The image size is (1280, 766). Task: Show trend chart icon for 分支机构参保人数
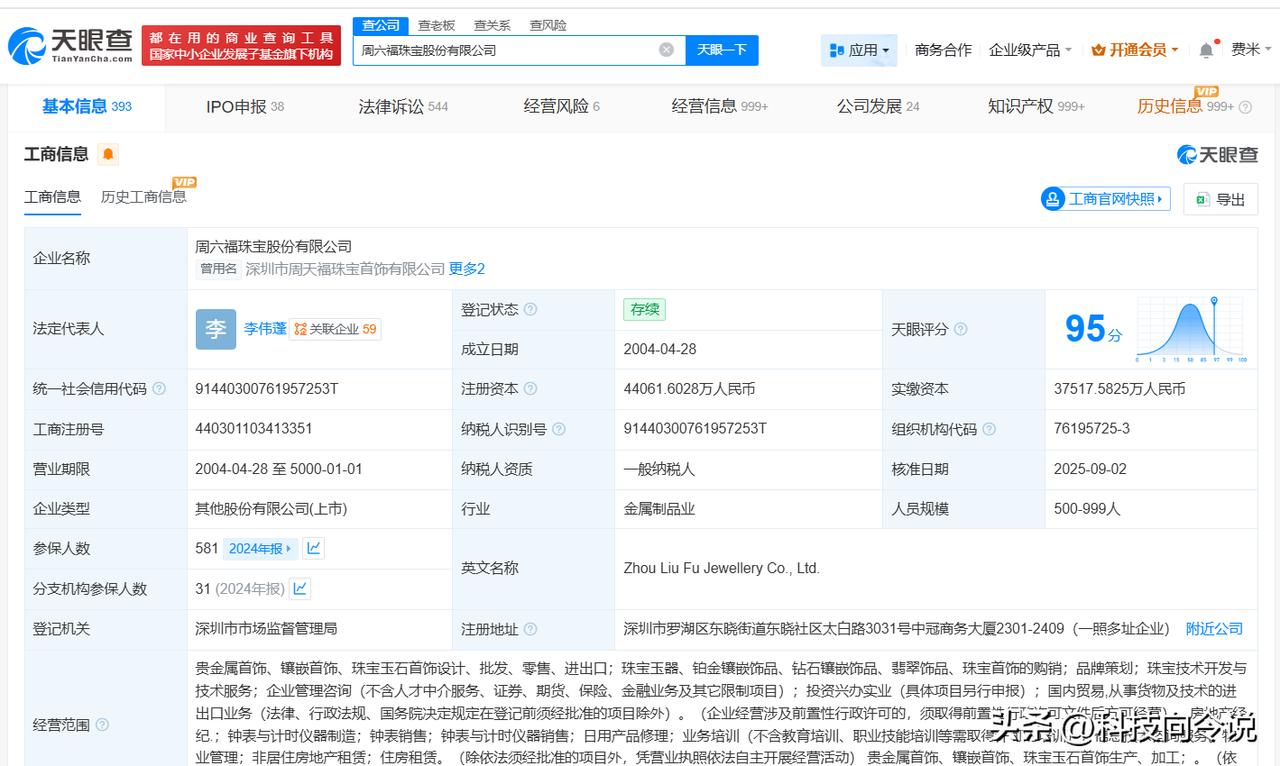[x=299, y=588]
